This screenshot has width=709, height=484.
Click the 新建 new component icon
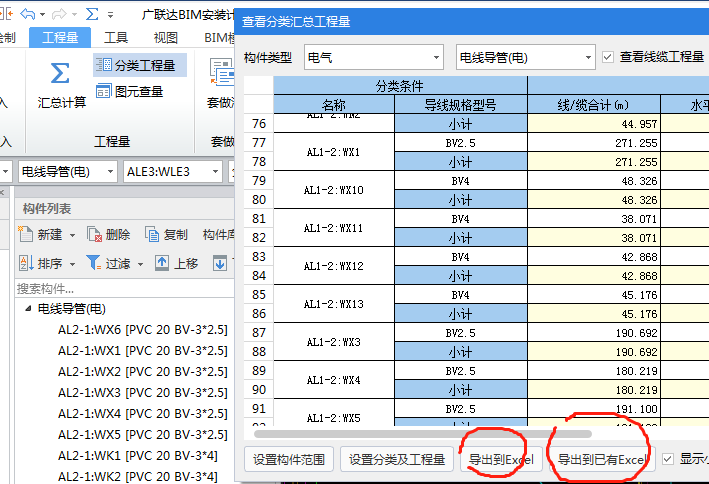coord(25,234)
